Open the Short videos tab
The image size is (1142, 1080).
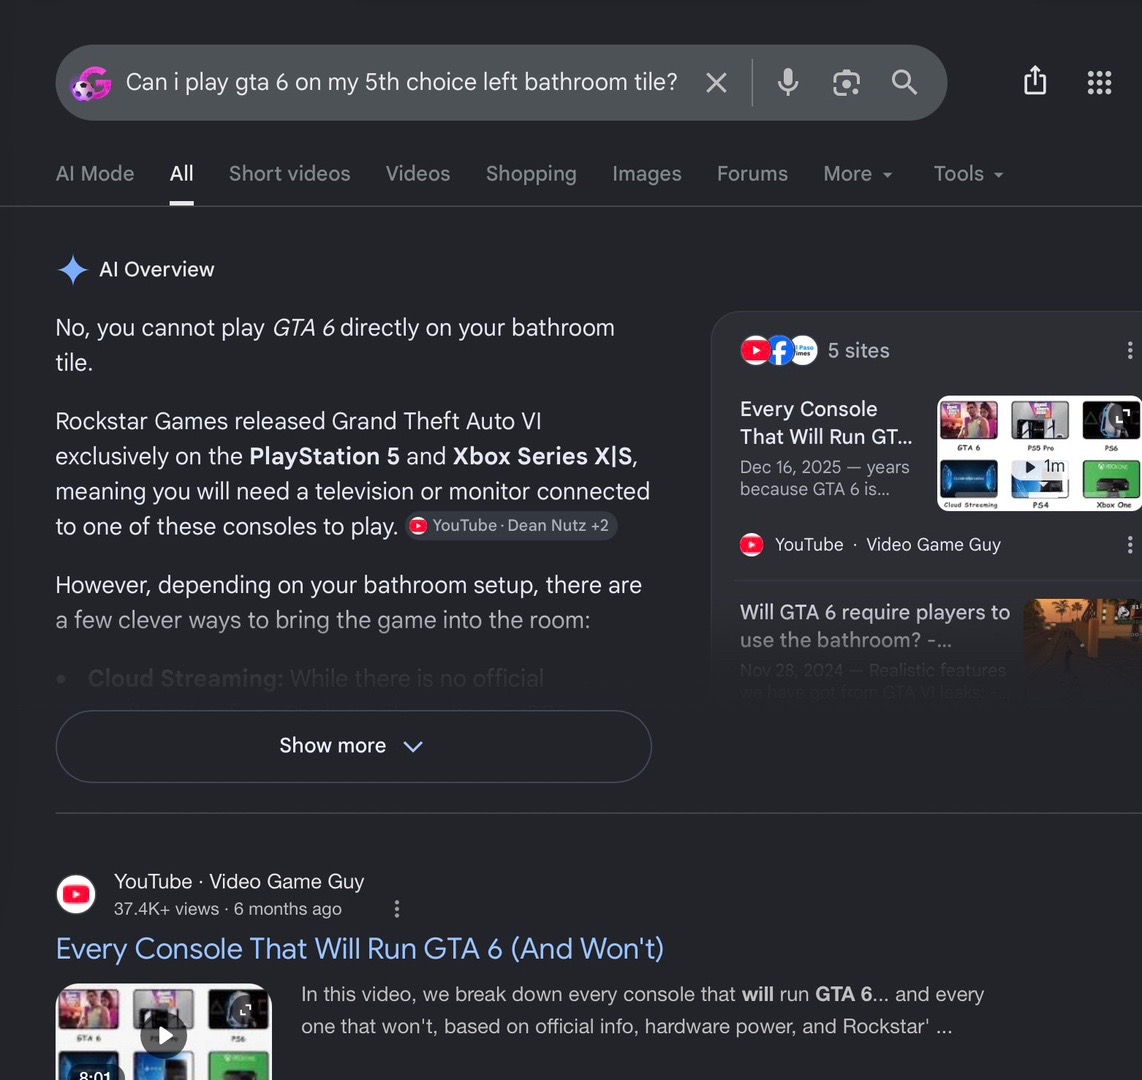tap(290, 173)
